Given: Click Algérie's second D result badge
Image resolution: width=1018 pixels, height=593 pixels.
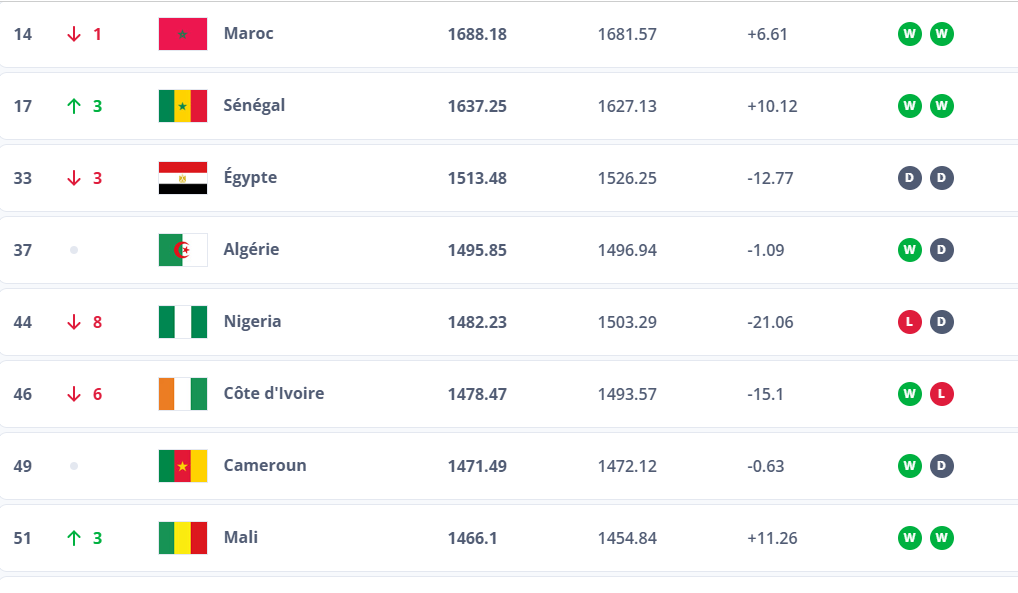Looking at the screenshot, I should tap(942, 250).
